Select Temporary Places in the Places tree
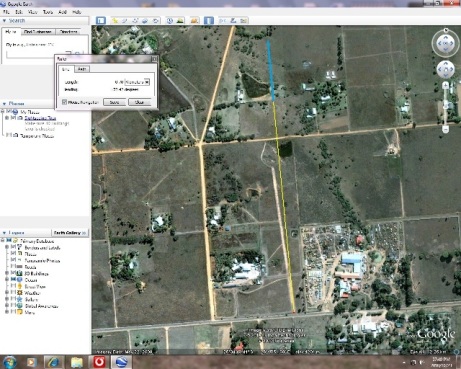461x369 pixels. (x=37, y=136)
